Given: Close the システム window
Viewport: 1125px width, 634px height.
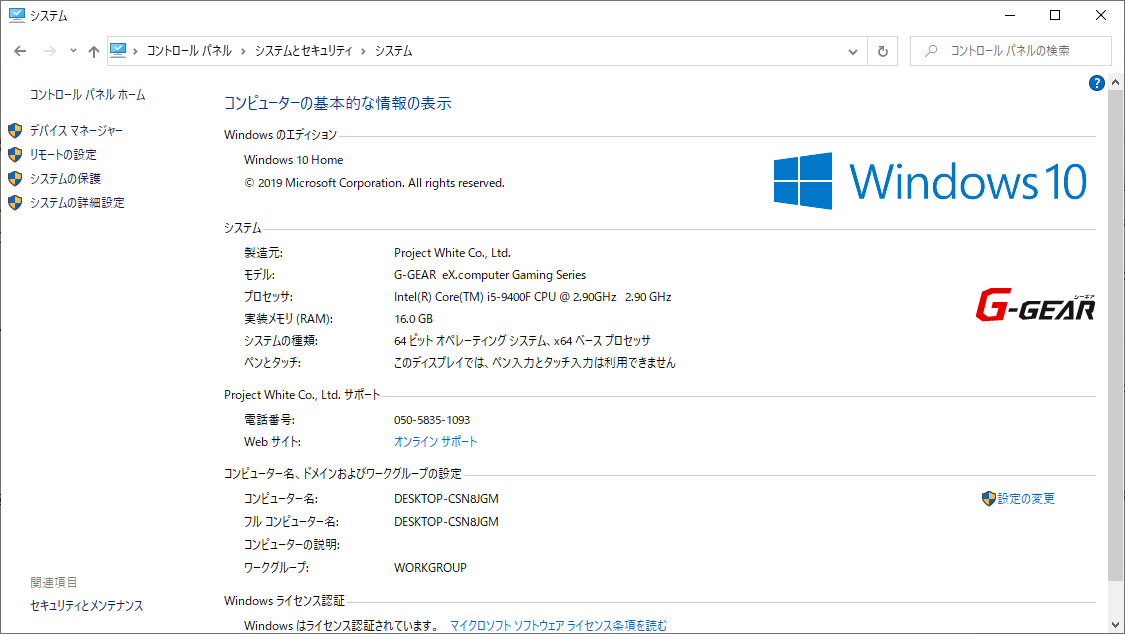Looking at the screenshot, I should [x=1101, y=15].
